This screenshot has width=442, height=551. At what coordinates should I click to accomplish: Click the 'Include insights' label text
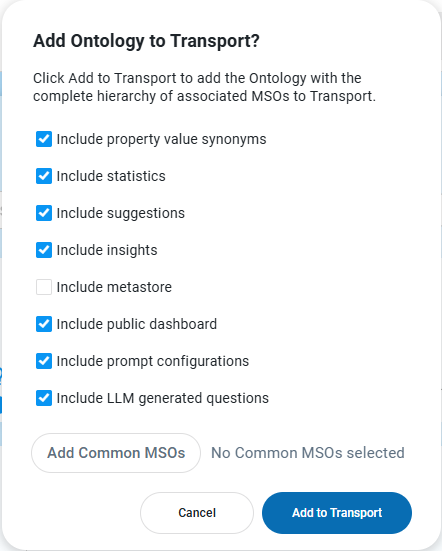click(x=107, y=251)
